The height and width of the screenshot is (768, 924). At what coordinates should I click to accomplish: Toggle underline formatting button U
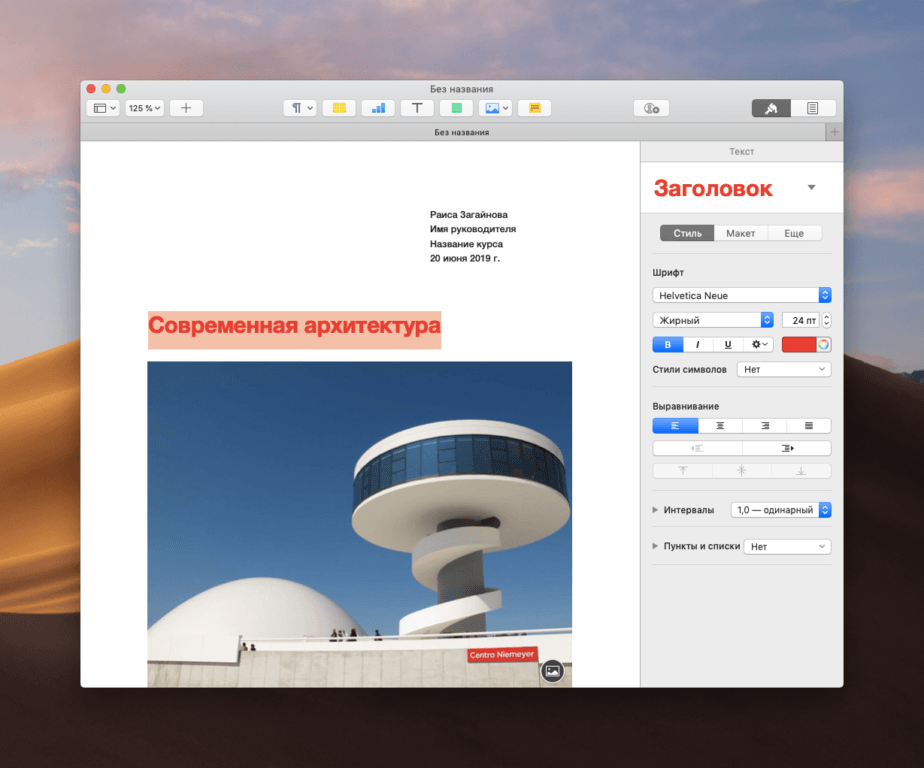pyautogui.click(x=728, y=345)
